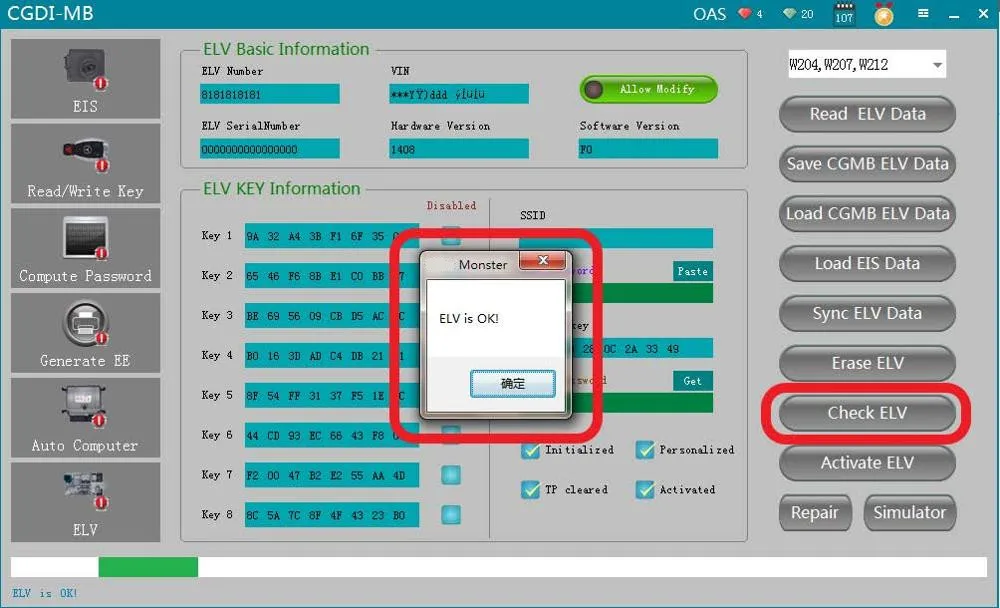Toggle the Personalized checkbox
Viewport: 1000px width, 608px height.
tap(645, 450)
